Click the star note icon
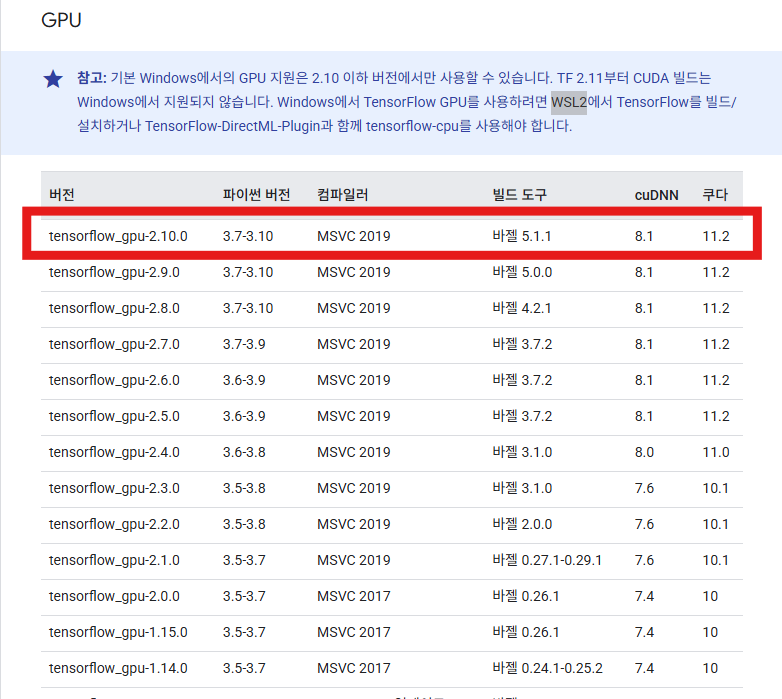This screenshot has width=782, height=699. pos(53,79)
